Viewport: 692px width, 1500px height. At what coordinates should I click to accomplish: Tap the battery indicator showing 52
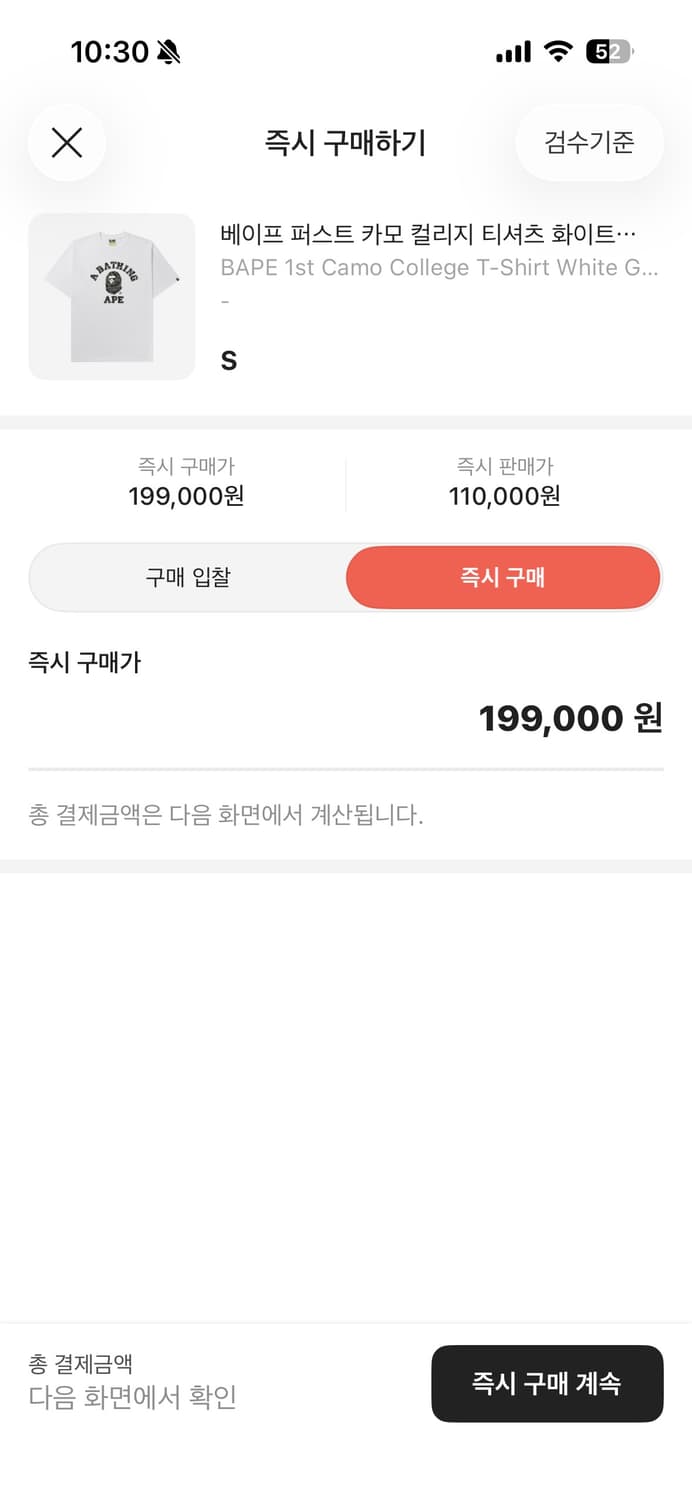coord(606,49)
